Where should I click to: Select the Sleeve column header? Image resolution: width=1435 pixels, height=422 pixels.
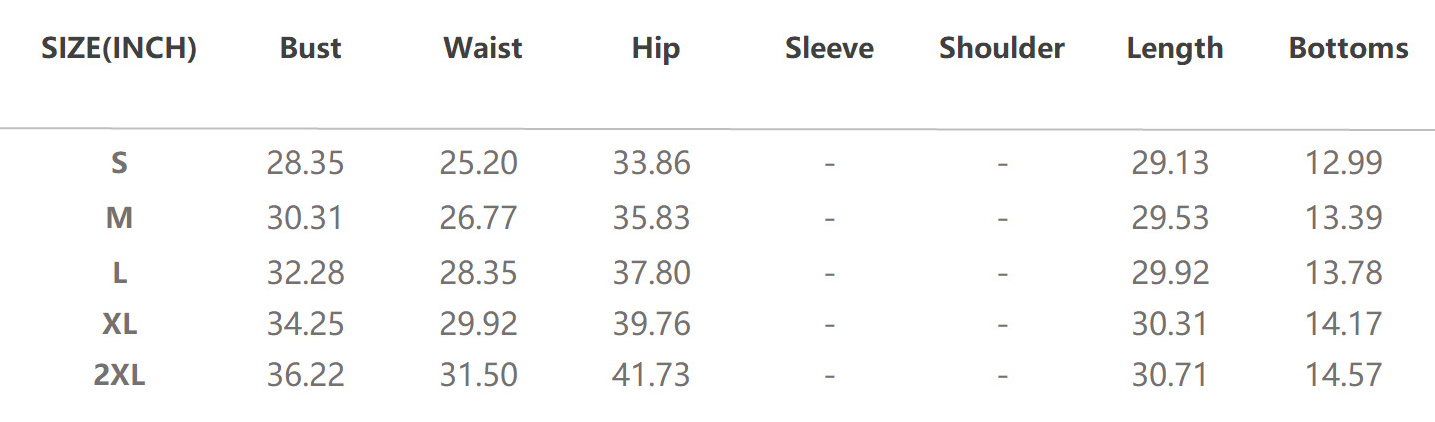(x=829, y=48)
